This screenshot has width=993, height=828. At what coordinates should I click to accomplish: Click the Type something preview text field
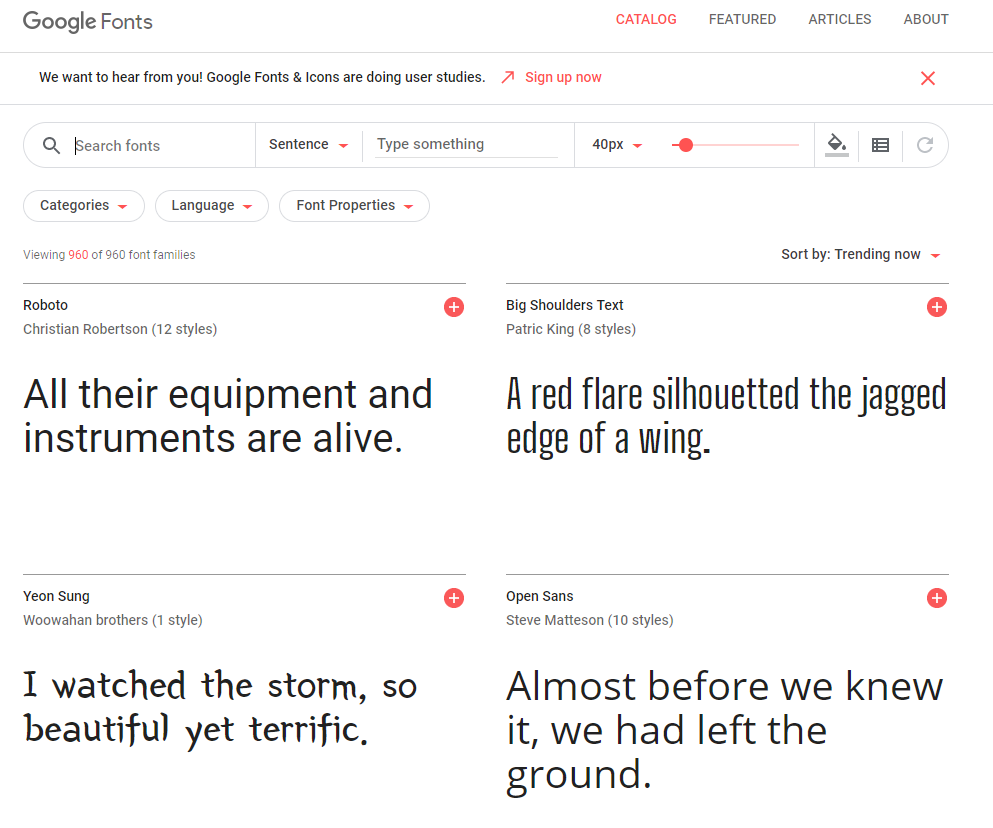466,144
